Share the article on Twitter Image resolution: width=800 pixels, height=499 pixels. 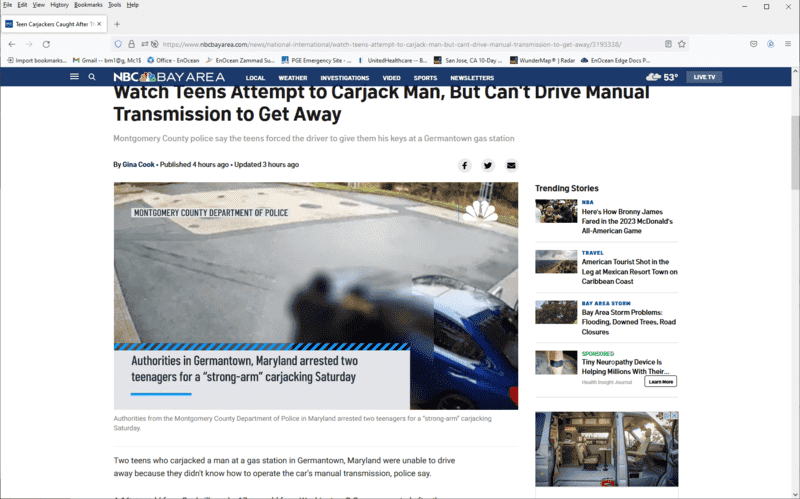(488, 165)
